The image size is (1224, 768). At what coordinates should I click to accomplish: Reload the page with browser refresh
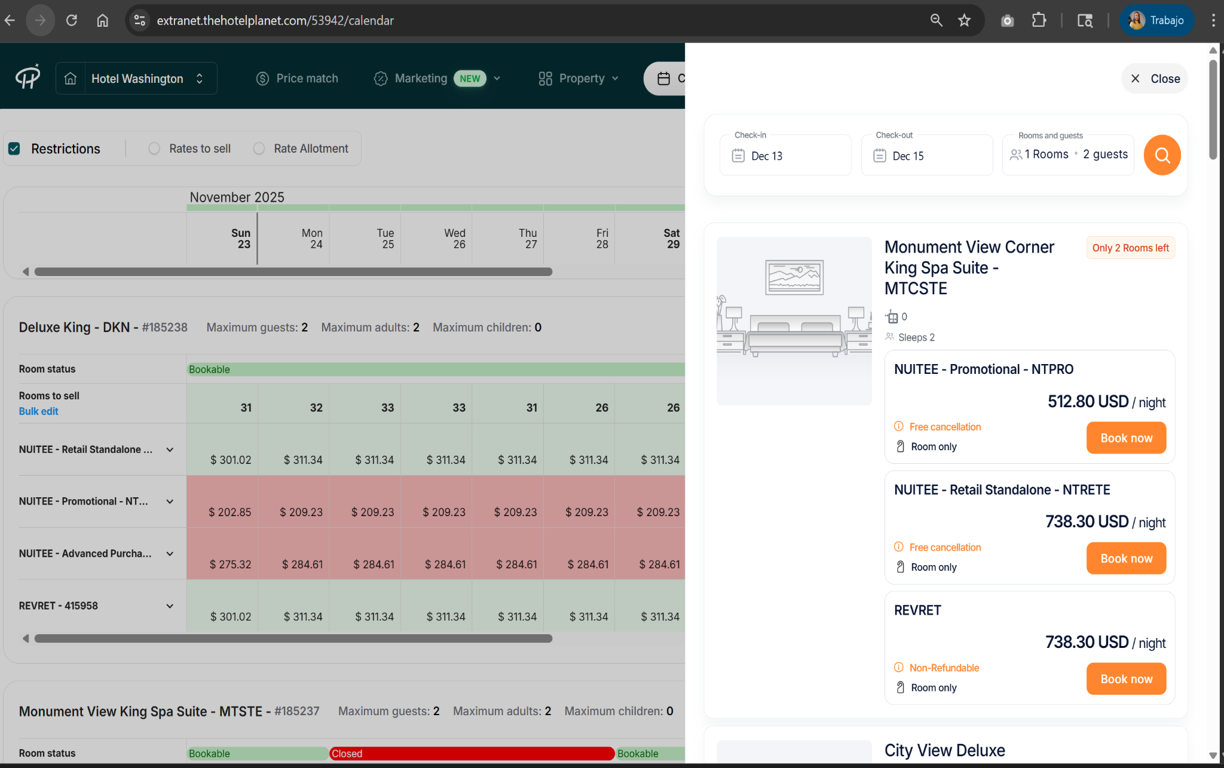71,20
